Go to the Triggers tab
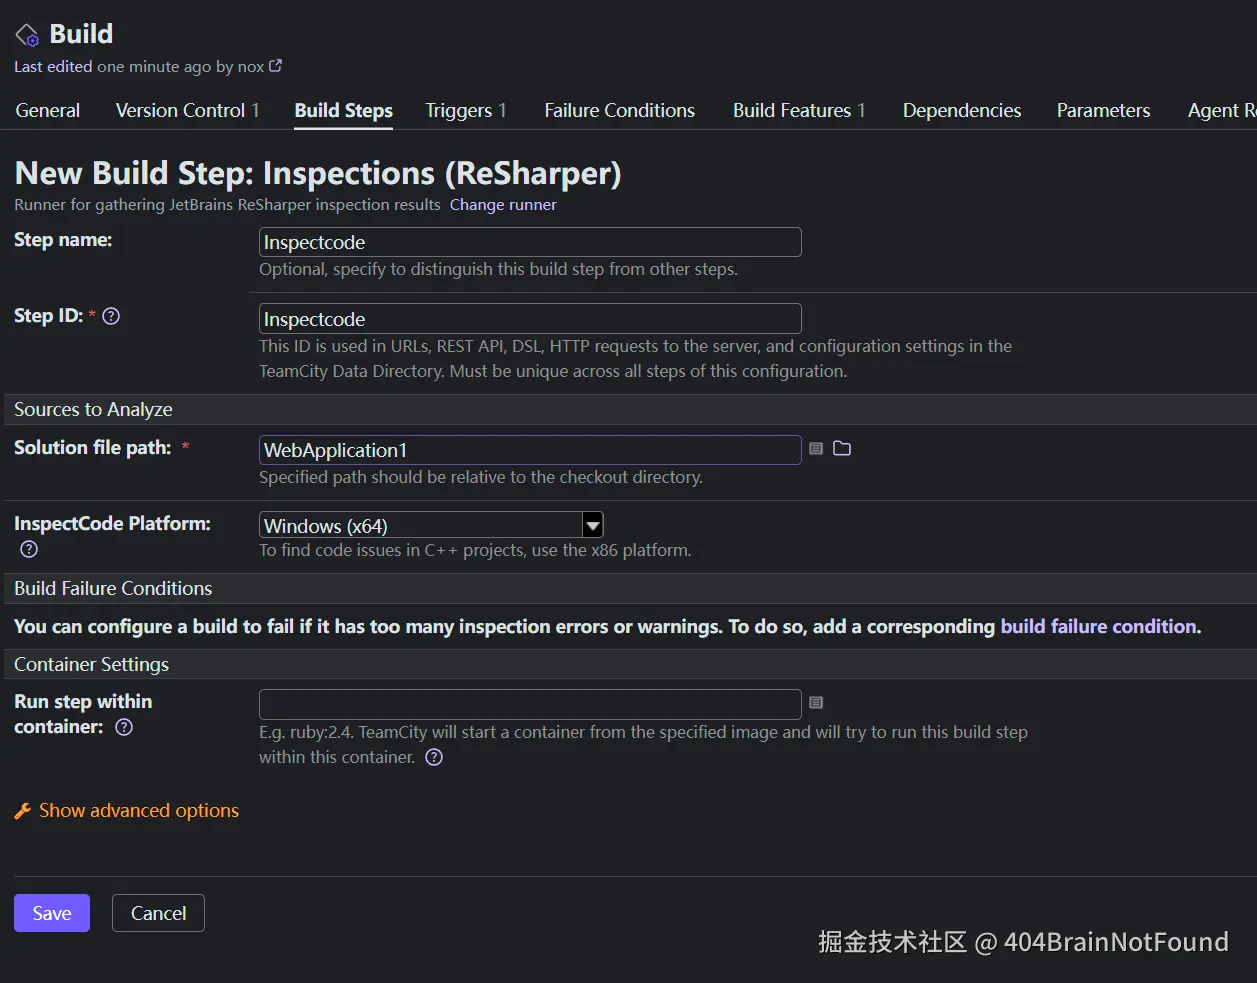Screen dimensions: 1257x983 click(465, 110)
